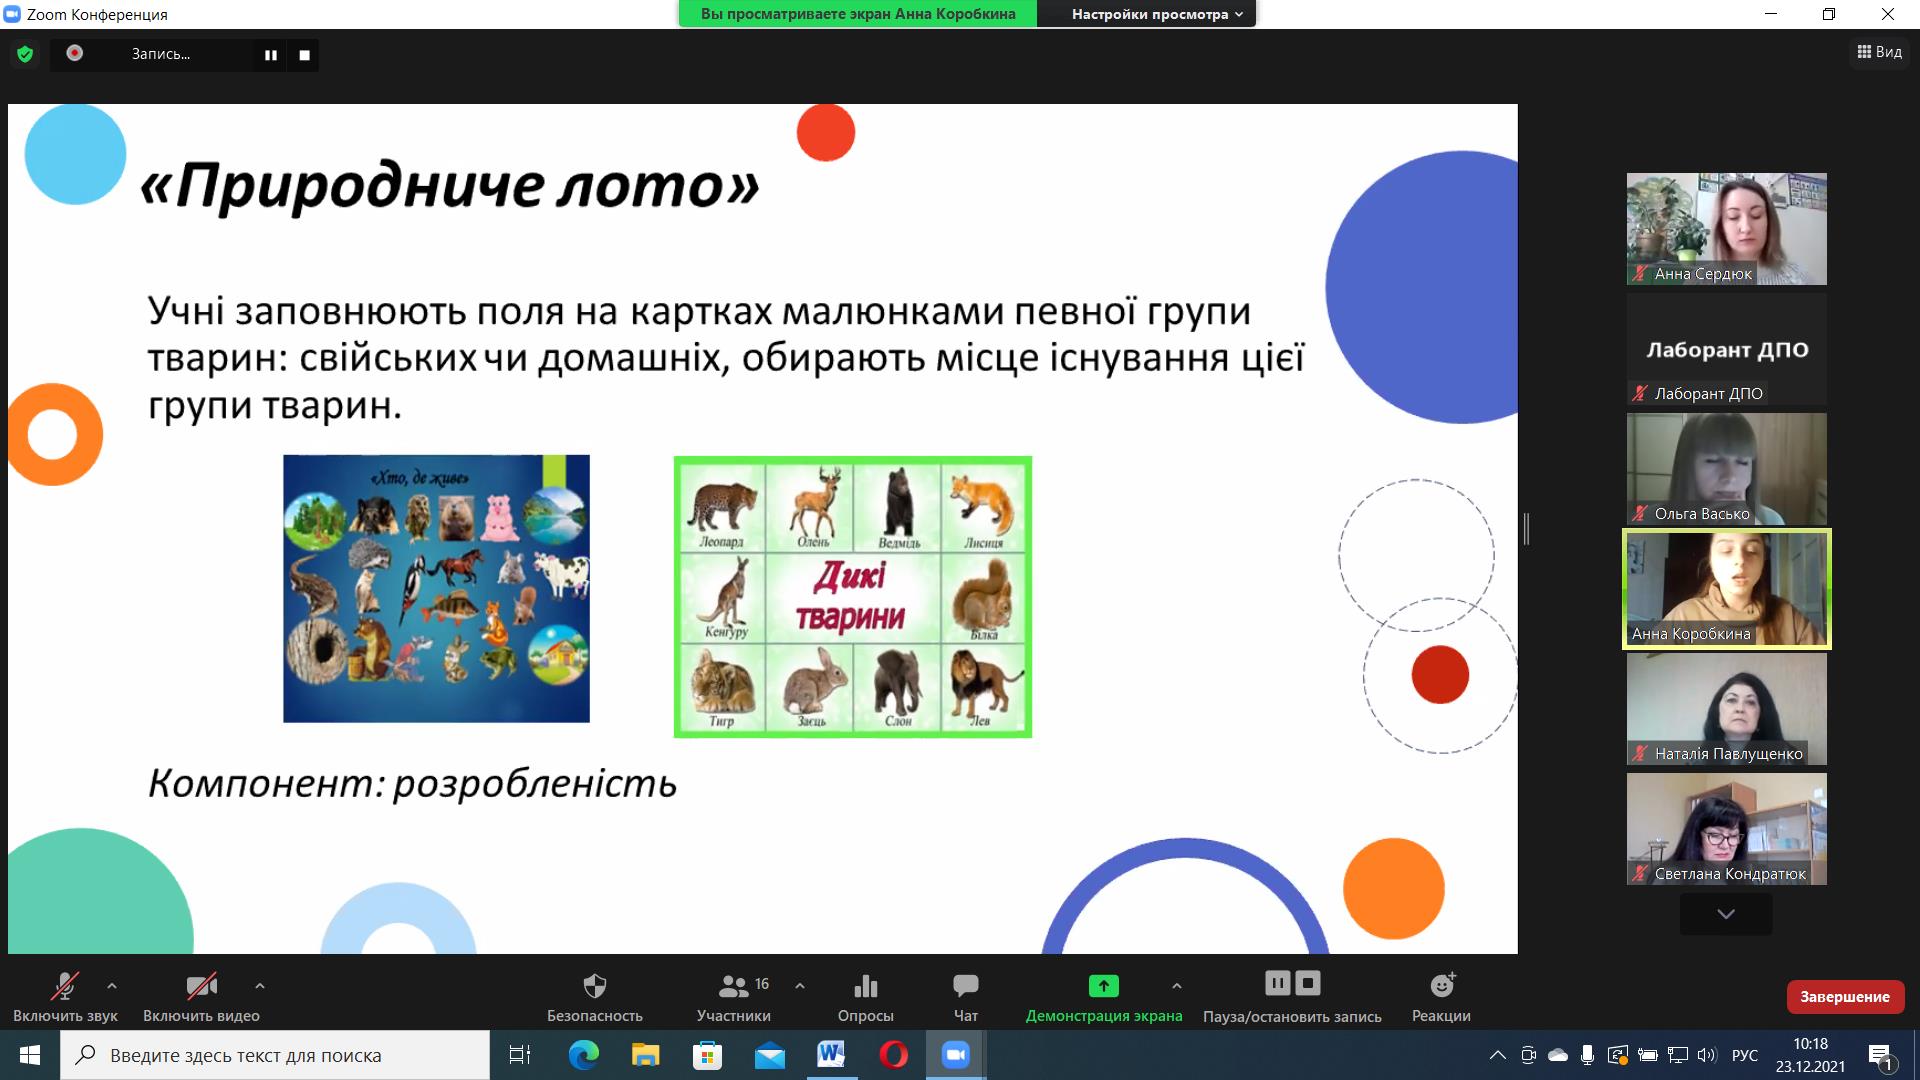
Task: Open Task View in taskbar
Action: (x=520, y=1055)
